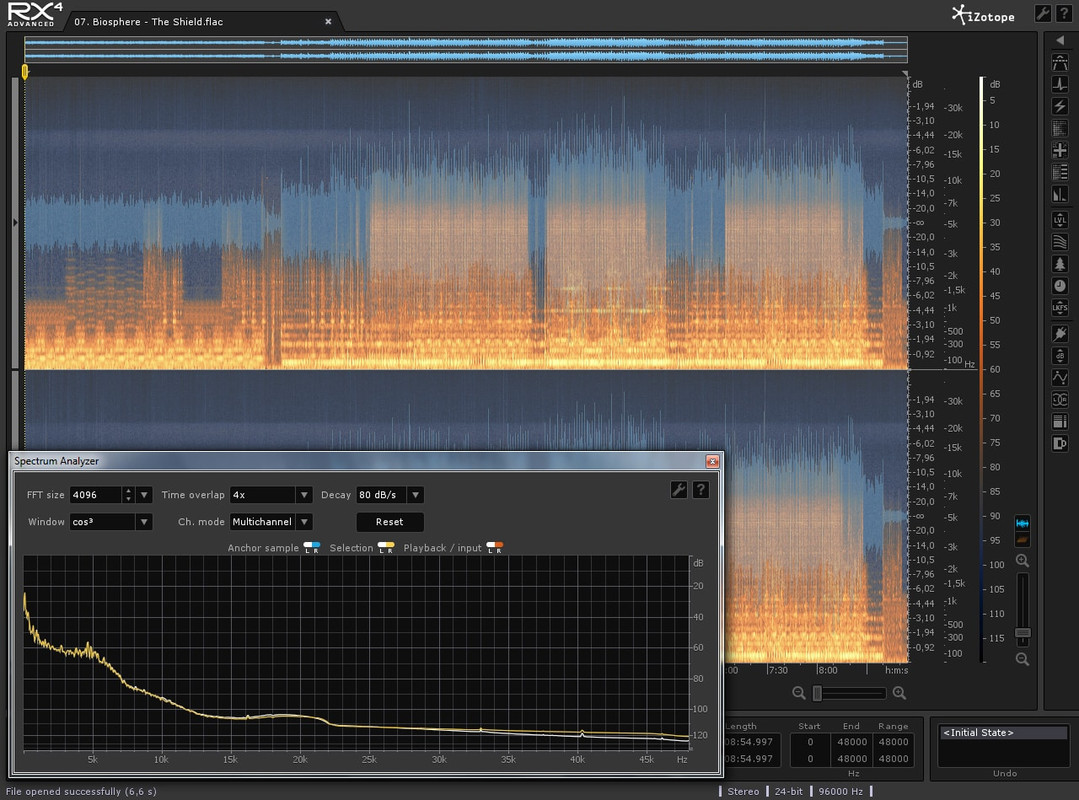Toggle Selection L/R display
Screen dimensions: 1079x800
(x=386, y=548)
